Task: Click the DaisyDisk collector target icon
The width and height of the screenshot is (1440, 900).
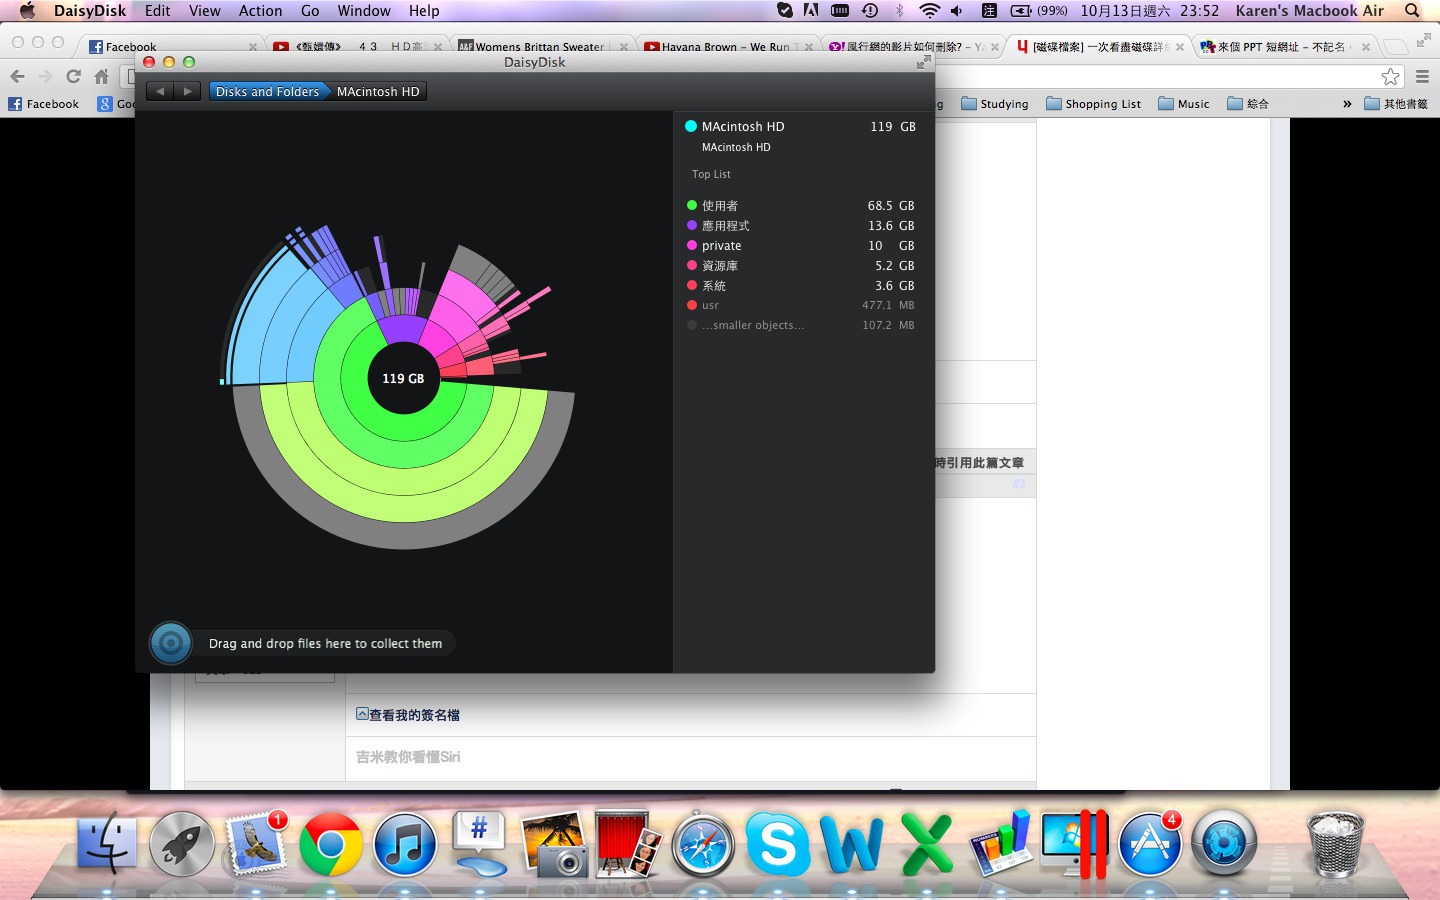Action: [x=171, y=643]
